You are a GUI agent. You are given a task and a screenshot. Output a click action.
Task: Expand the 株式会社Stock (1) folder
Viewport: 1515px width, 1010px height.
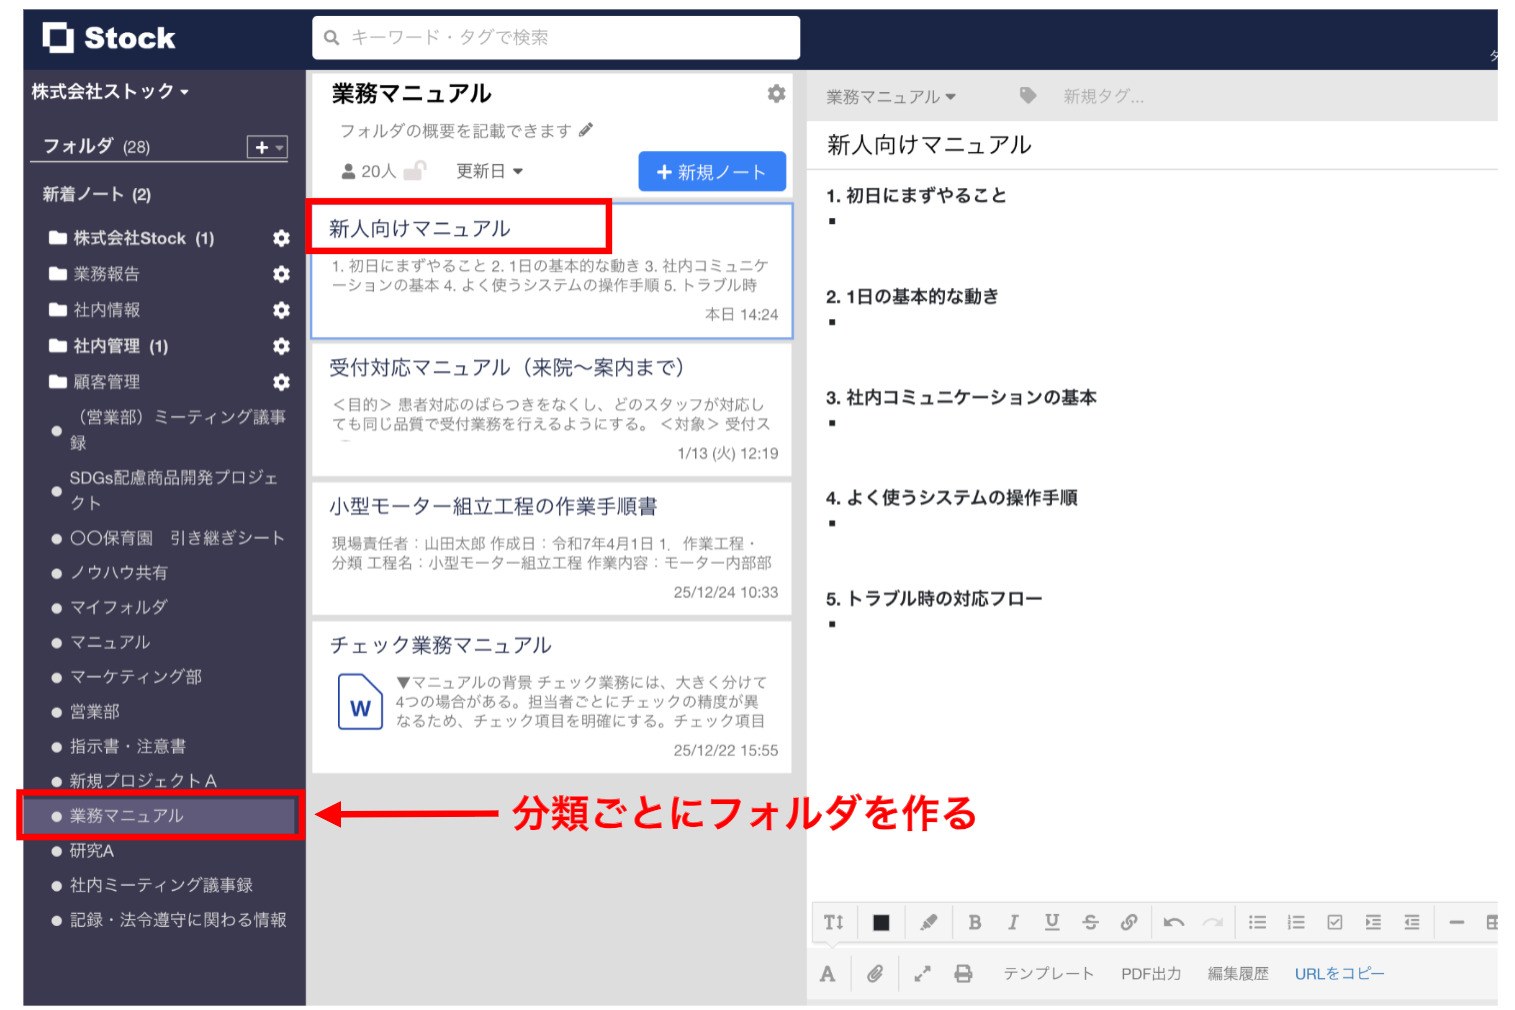[131, 238]
